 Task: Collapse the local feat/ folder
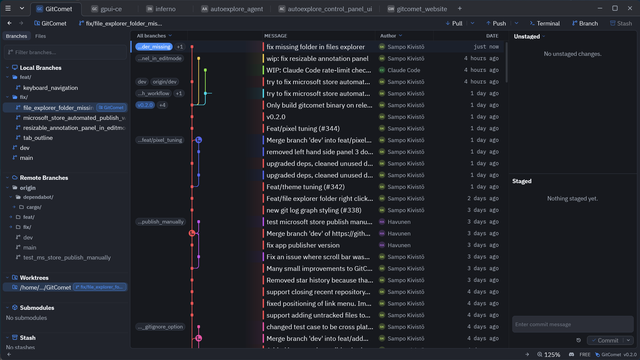click(x=7, y=77)
